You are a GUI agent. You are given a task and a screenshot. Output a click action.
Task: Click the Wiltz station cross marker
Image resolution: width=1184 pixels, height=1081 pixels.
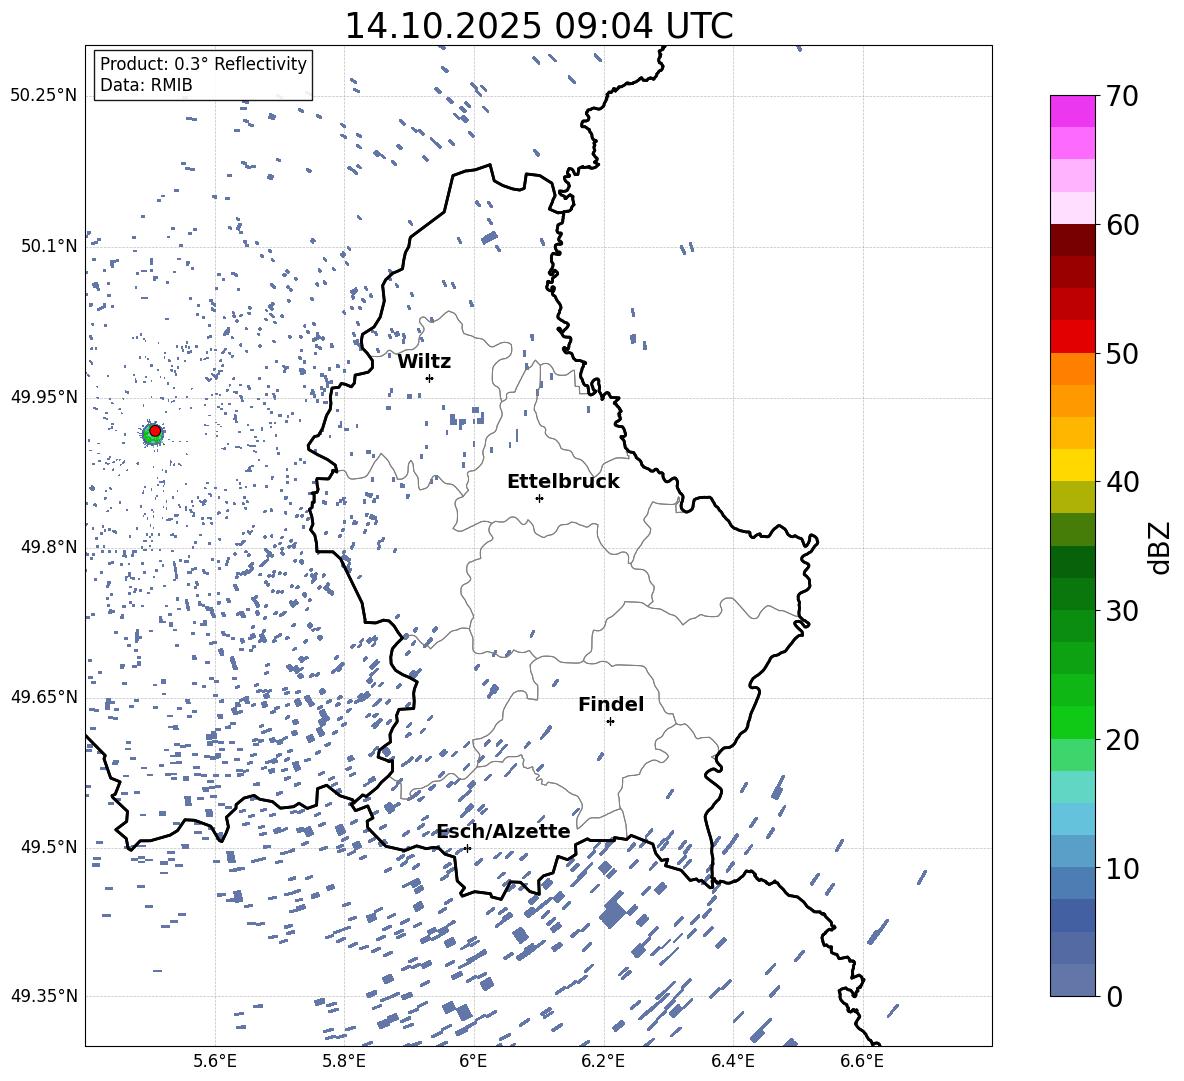[429, 378]
